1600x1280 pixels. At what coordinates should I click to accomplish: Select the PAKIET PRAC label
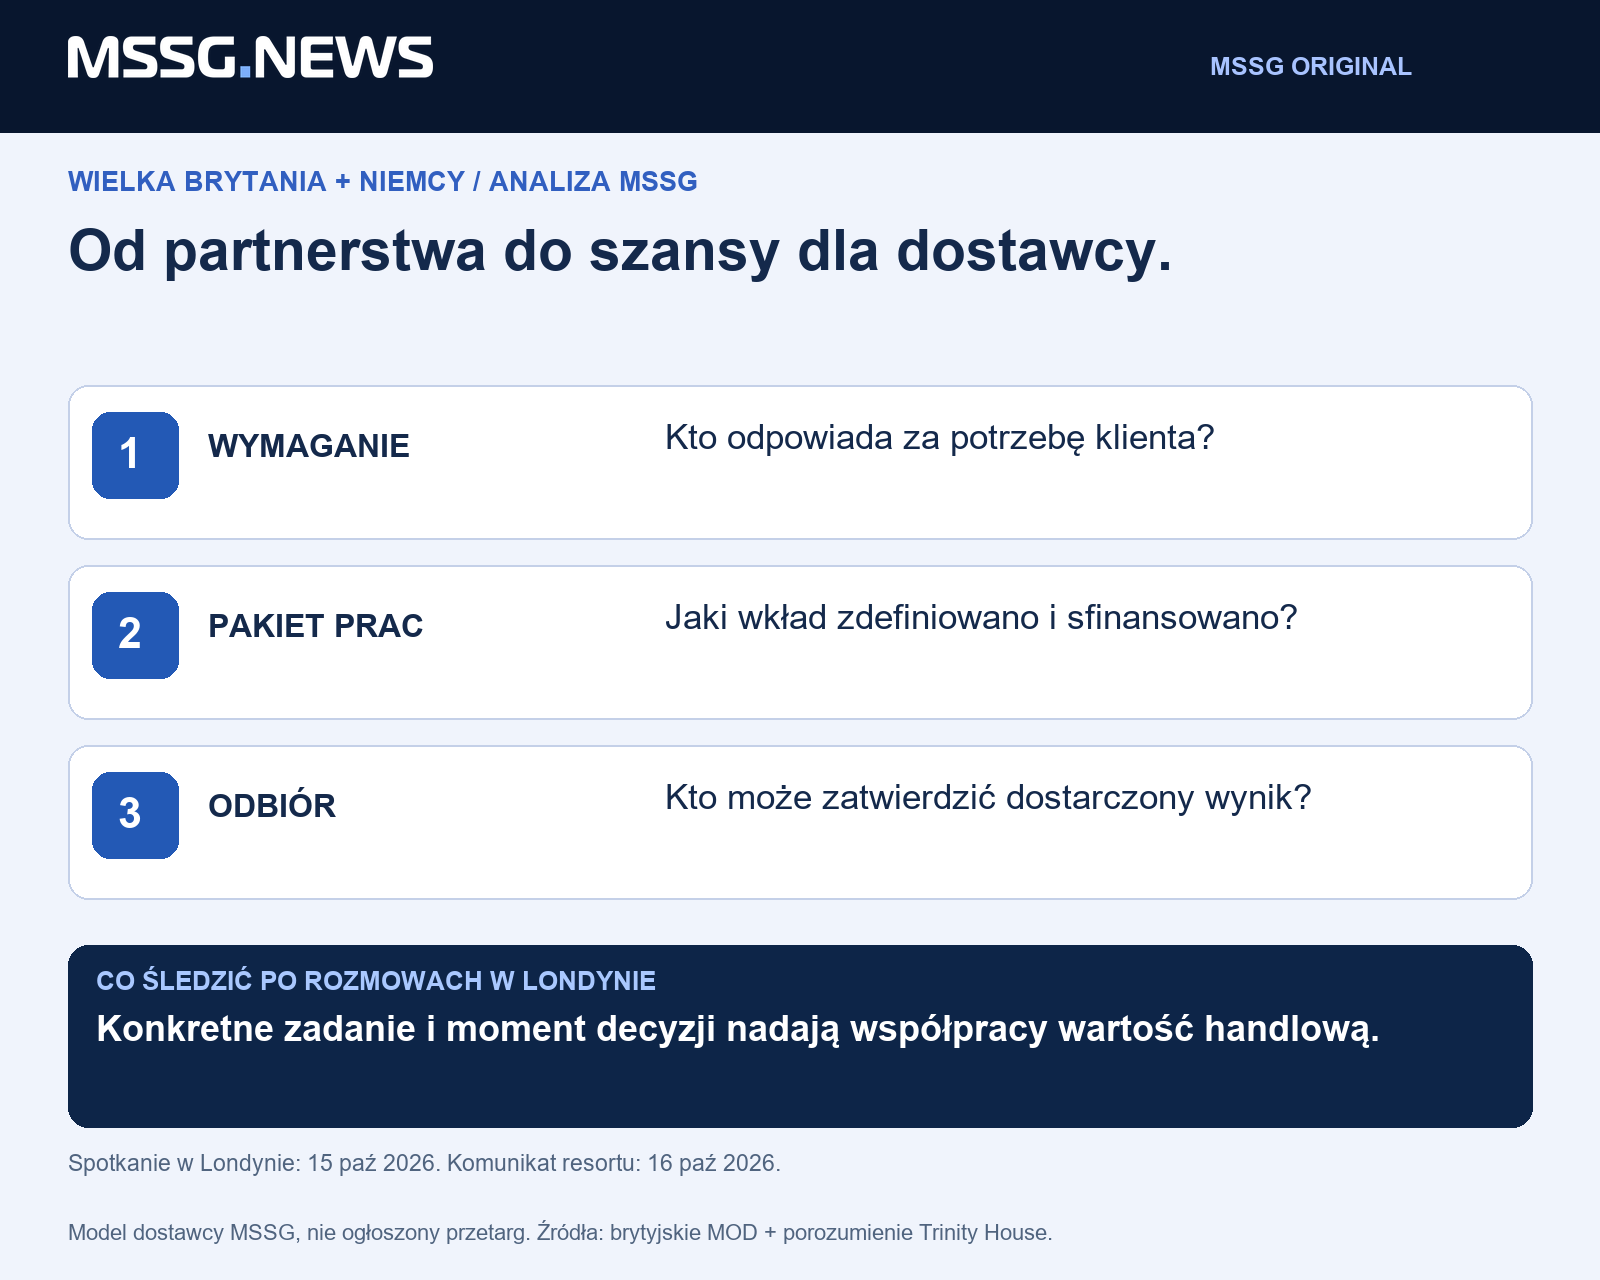(316, 626)
